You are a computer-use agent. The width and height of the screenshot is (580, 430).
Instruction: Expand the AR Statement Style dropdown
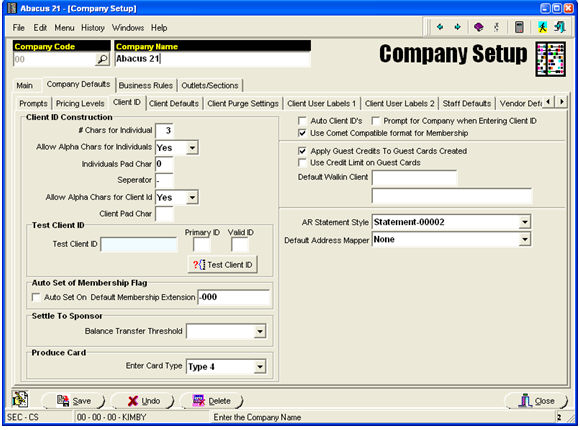coord(525,222)
